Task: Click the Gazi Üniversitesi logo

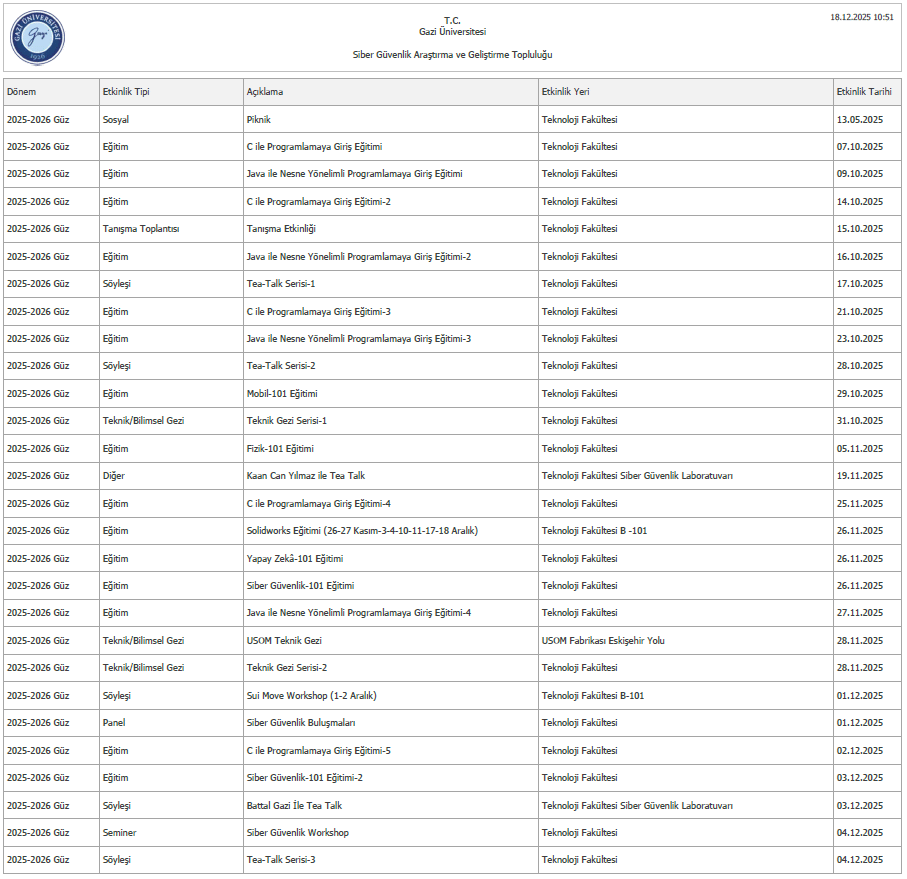Action: [37, 38]
